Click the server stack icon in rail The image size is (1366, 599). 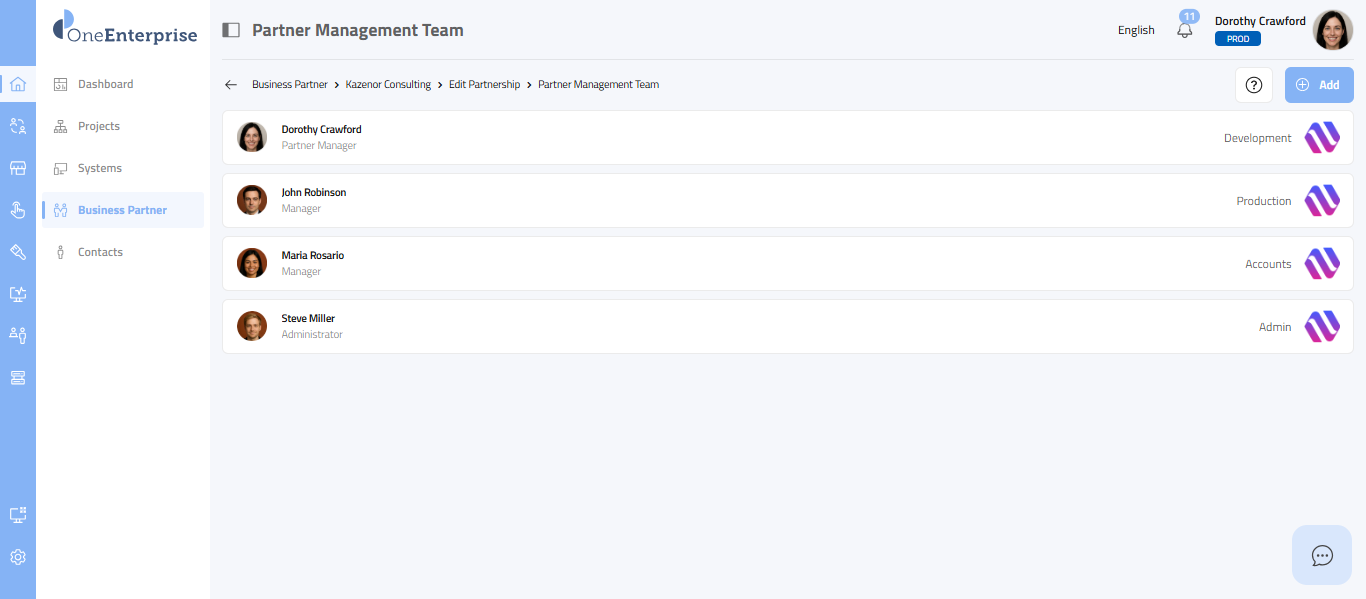tap(17, 378)
